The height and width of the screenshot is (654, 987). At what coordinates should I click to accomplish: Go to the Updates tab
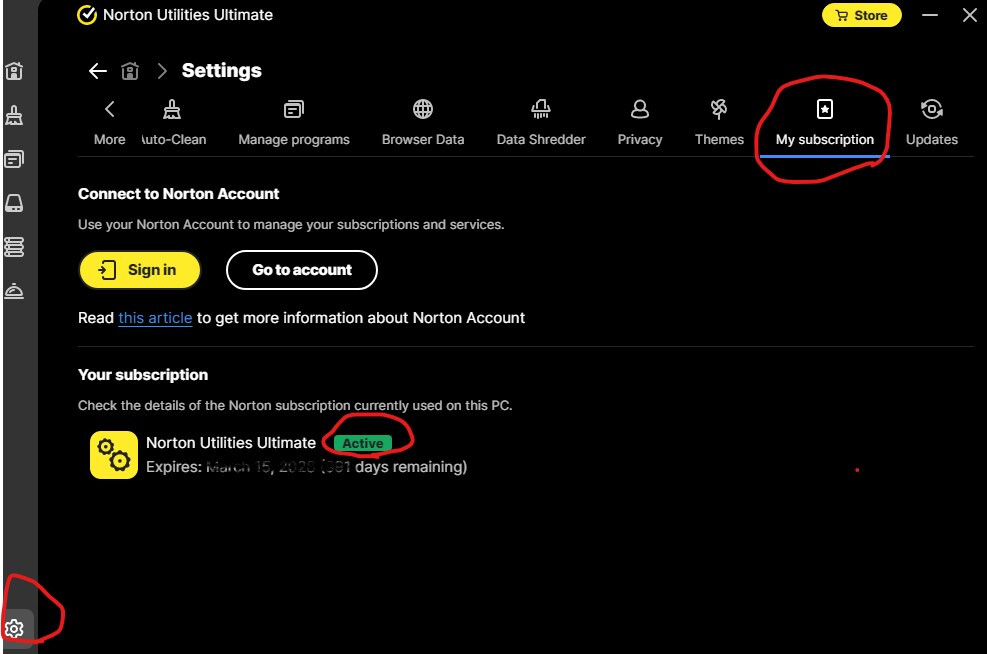931,122
